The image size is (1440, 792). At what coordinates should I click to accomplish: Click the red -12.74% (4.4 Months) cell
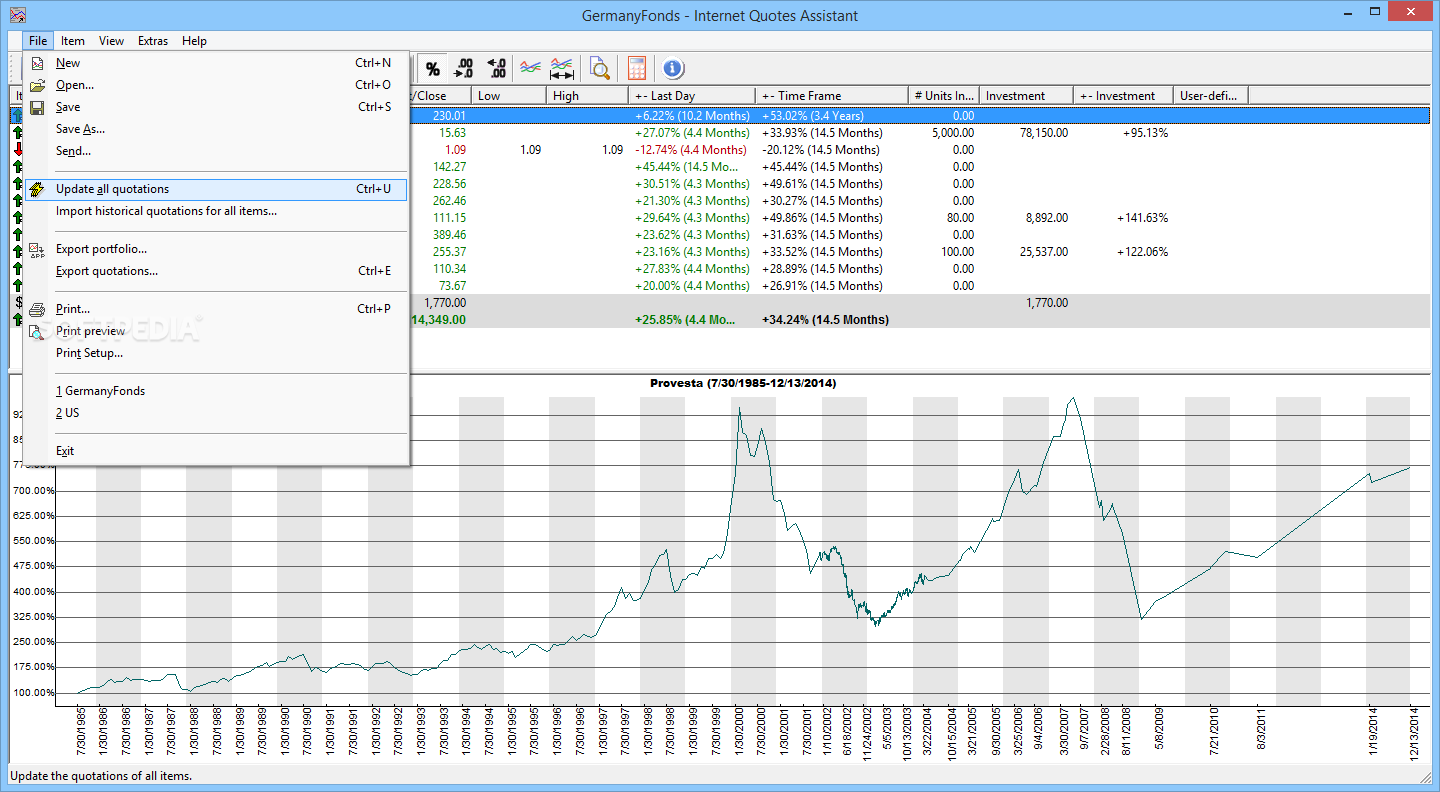(x=691, y=150)
